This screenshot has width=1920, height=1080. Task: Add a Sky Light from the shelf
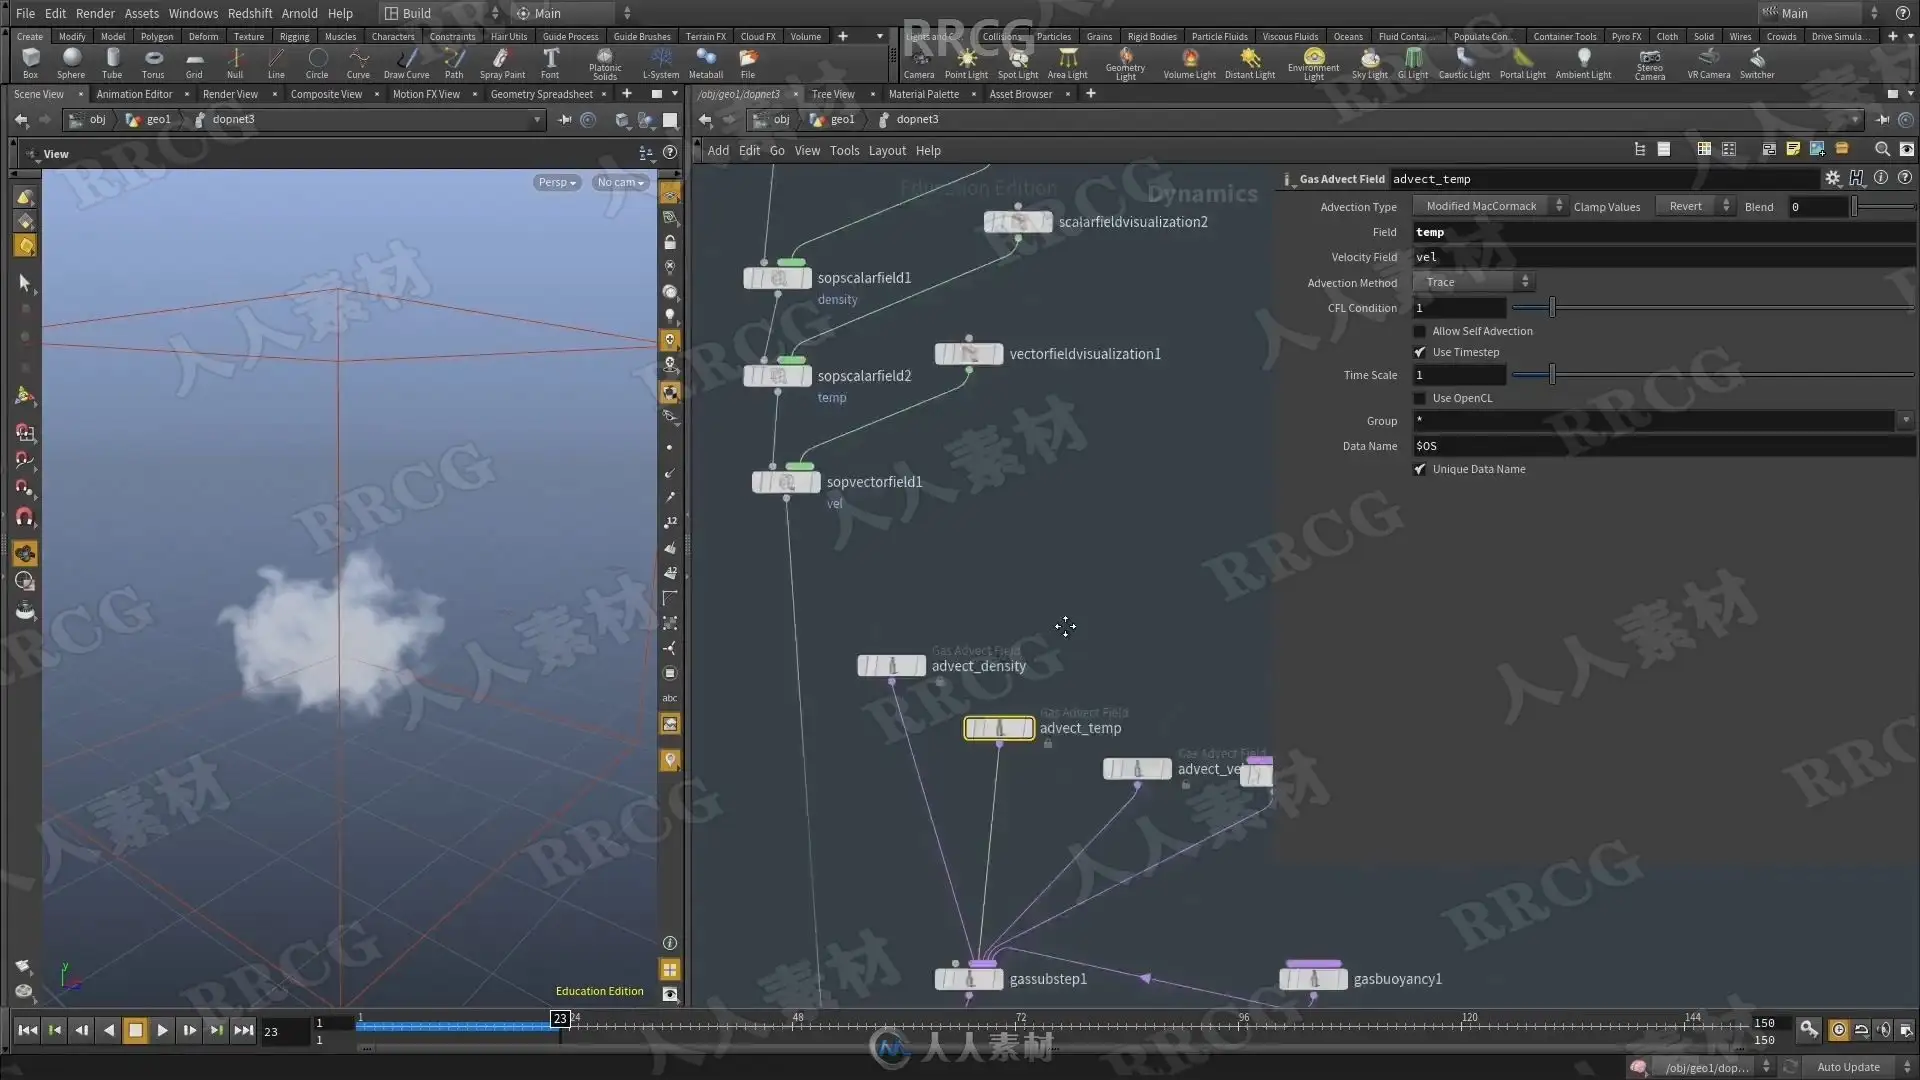1370,63
